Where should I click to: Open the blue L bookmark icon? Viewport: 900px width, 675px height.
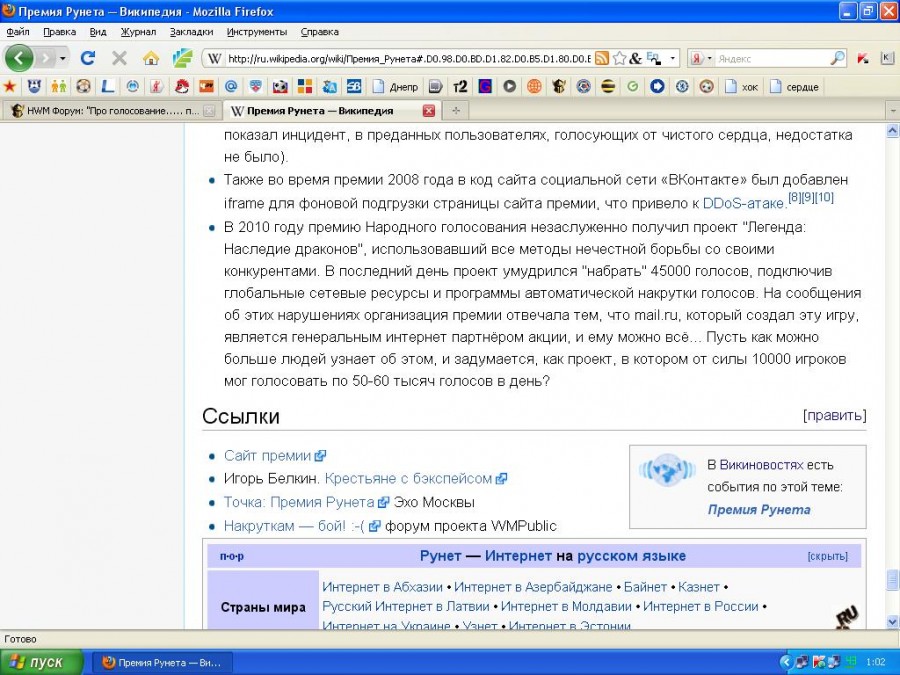pyautogui.click(x=108, y=87)
